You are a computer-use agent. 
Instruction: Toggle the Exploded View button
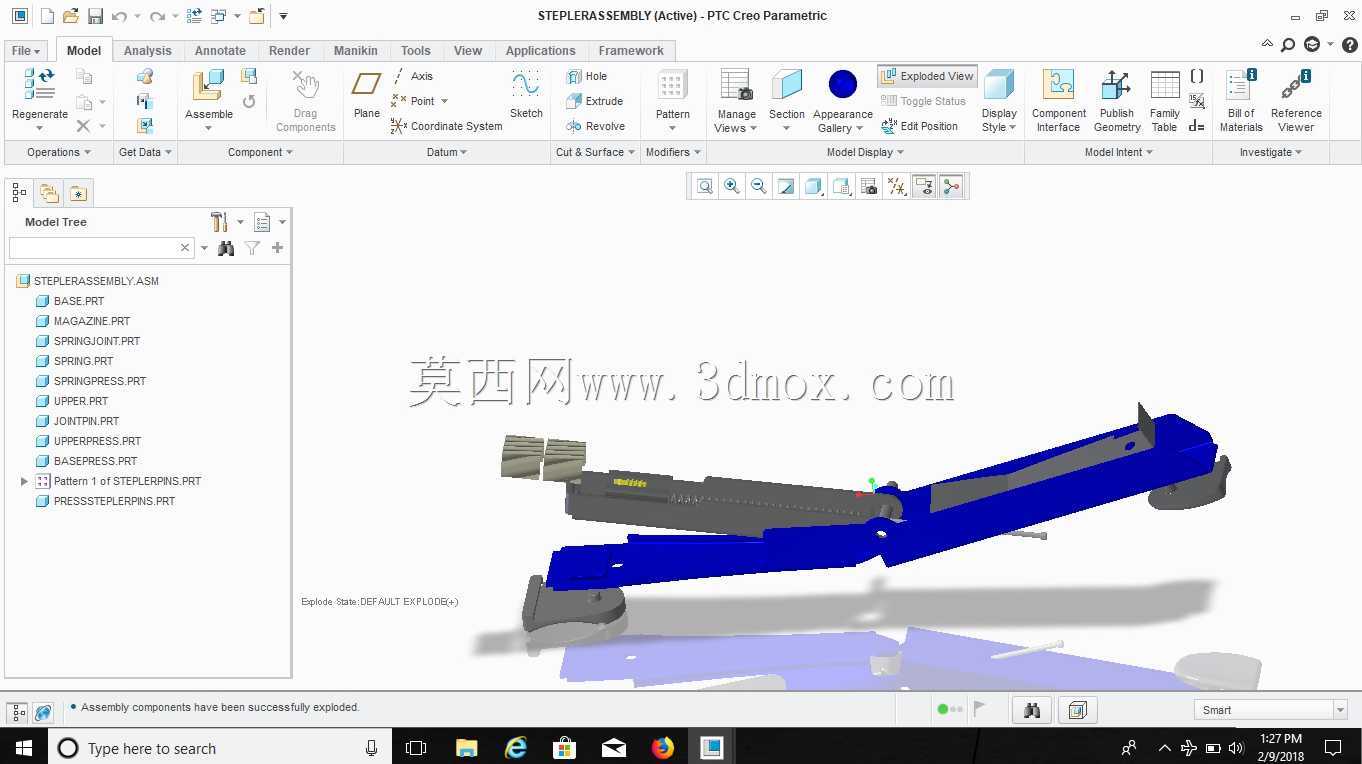927,76
